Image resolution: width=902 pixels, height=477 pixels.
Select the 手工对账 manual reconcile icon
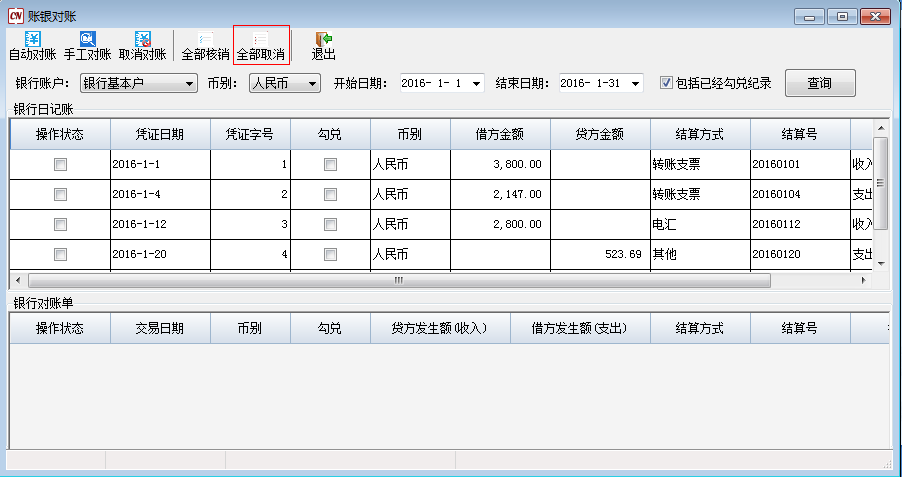[87, 40]
